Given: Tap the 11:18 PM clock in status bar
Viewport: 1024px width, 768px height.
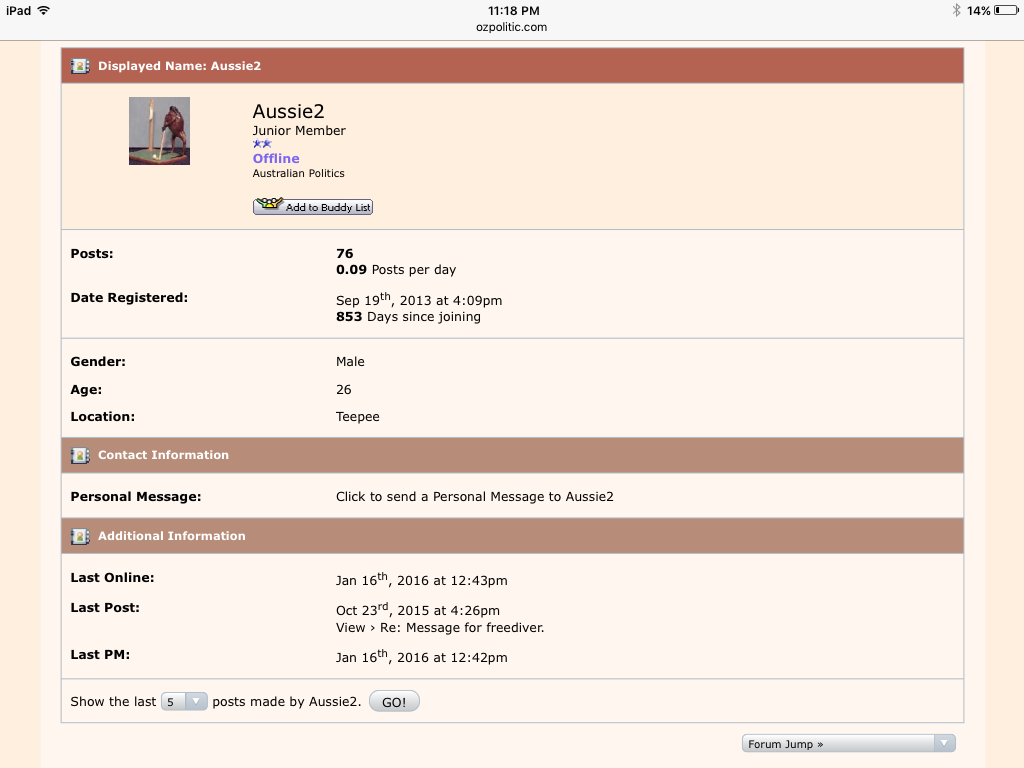Looking at the screenshot, I should click(x=511, y=10).
